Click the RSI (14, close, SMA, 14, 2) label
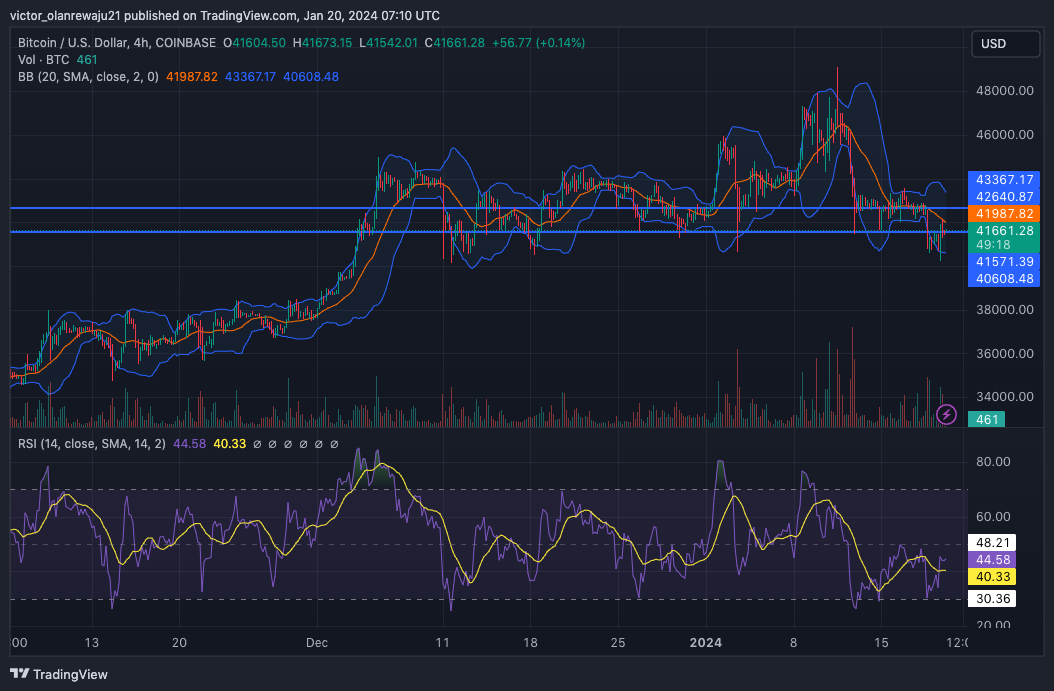The width and height of the screenshot is (1054, 691). point(91,444)
